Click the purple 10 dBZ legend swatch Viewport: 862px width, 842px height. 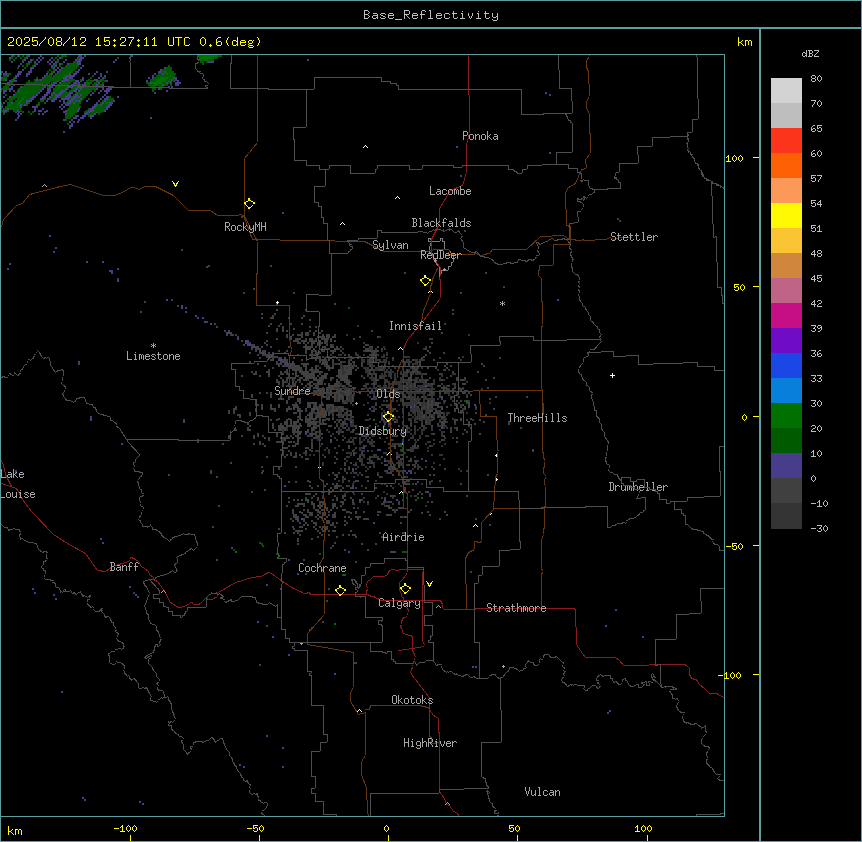[x=786, y=466]
